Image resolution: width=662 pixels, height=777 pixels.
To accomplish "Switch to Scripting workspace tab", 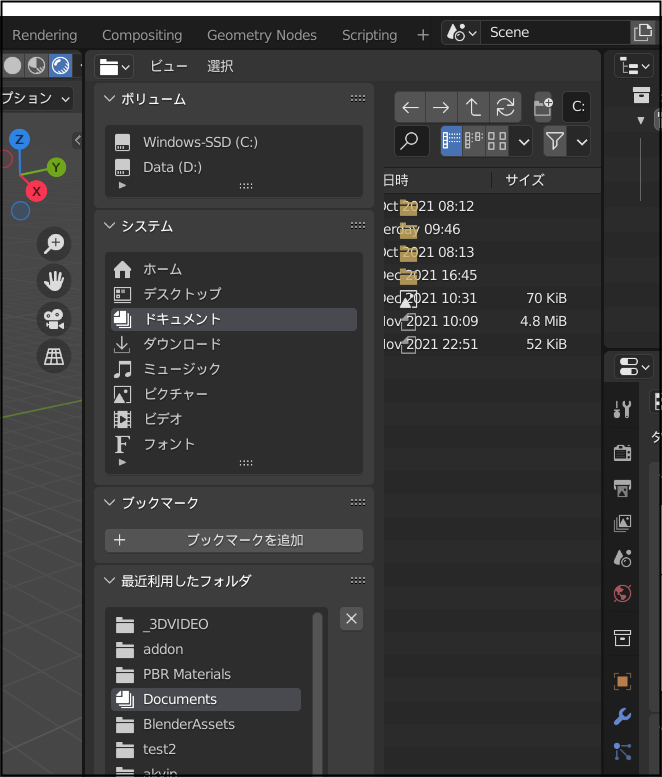I will pyautogui.click(x=369, y=35).
